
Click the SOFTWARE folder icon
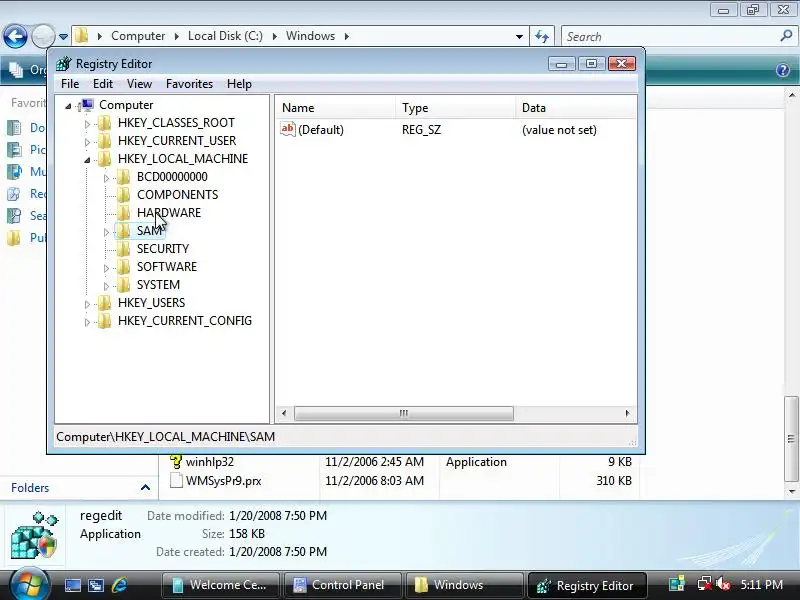[123, 267]
